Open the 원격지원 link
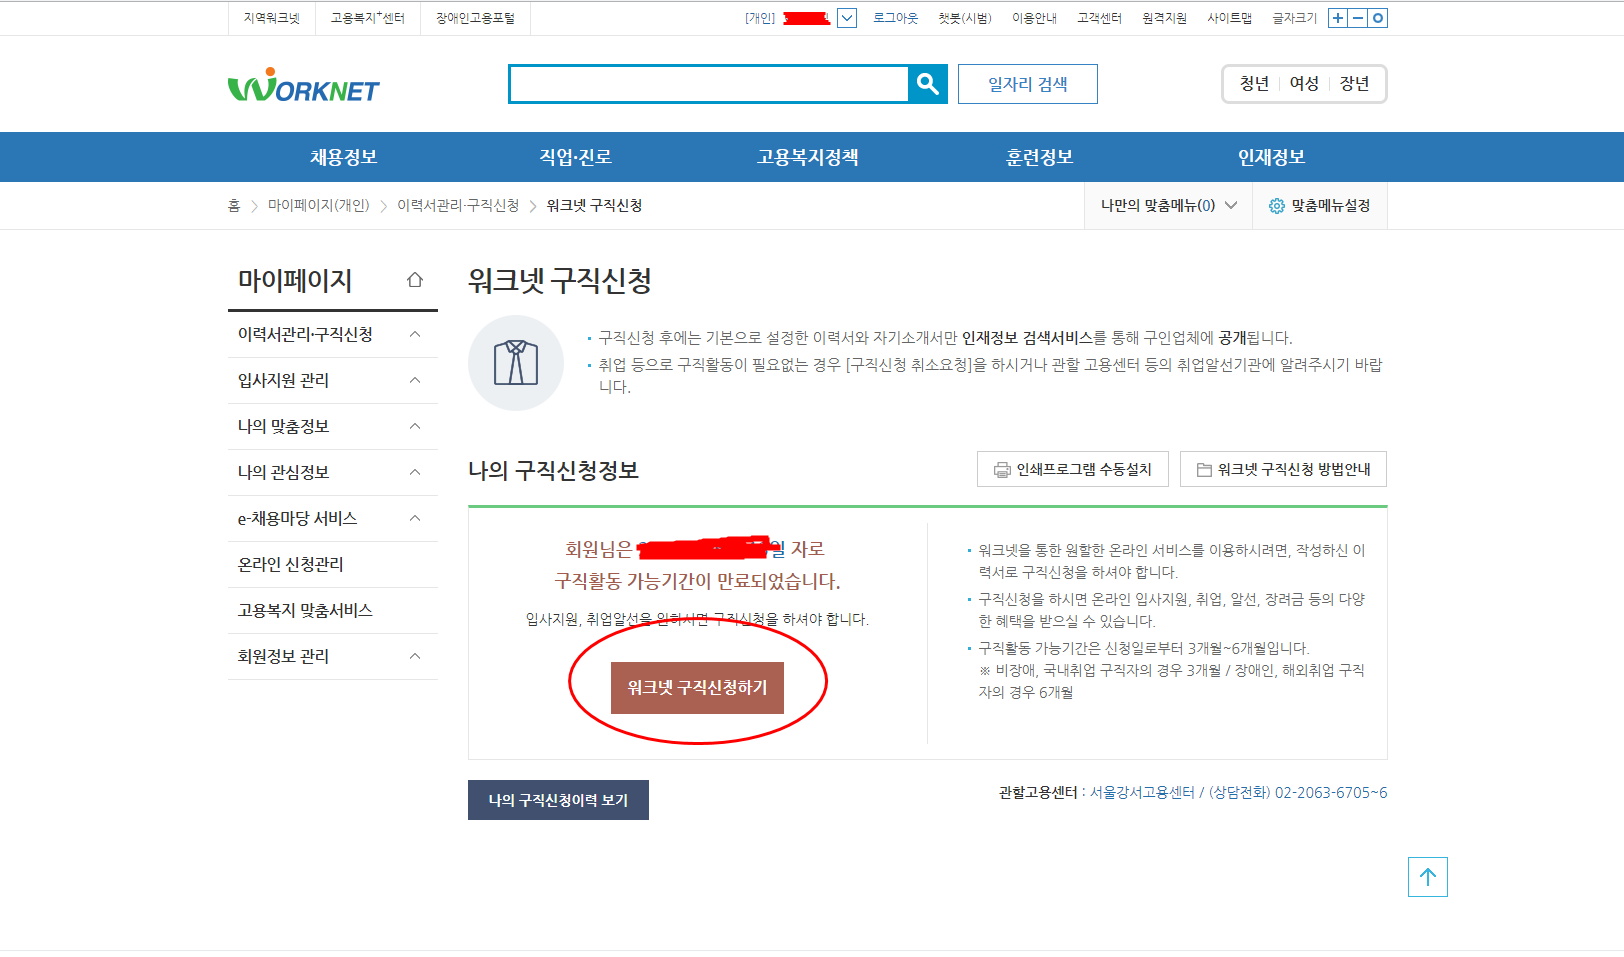The width and height of the screenshot is (1624, 957). coord(1164,18)
